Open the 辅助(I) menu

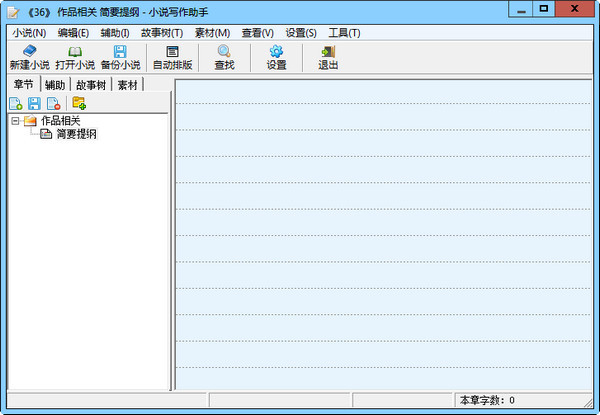click(115, 33)
